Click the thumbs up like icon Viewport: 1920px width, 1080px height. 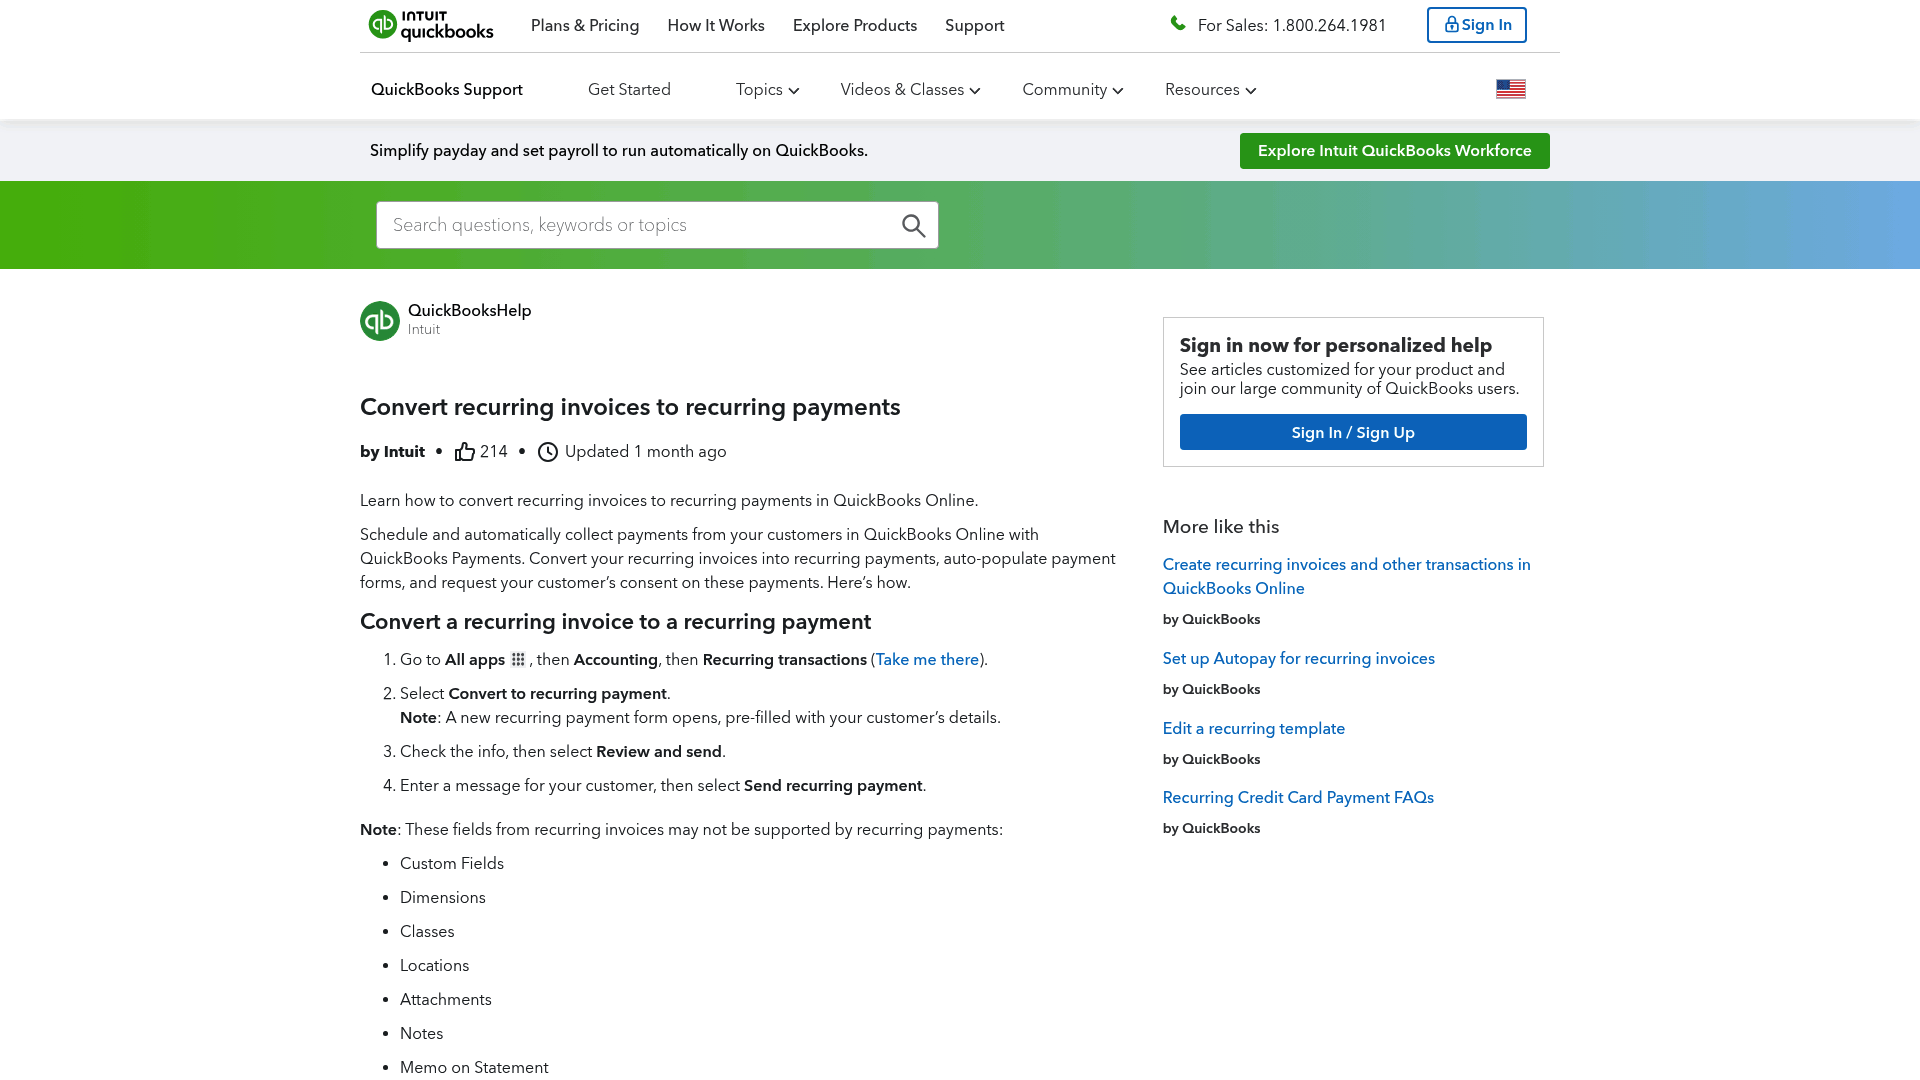point(465,452)
